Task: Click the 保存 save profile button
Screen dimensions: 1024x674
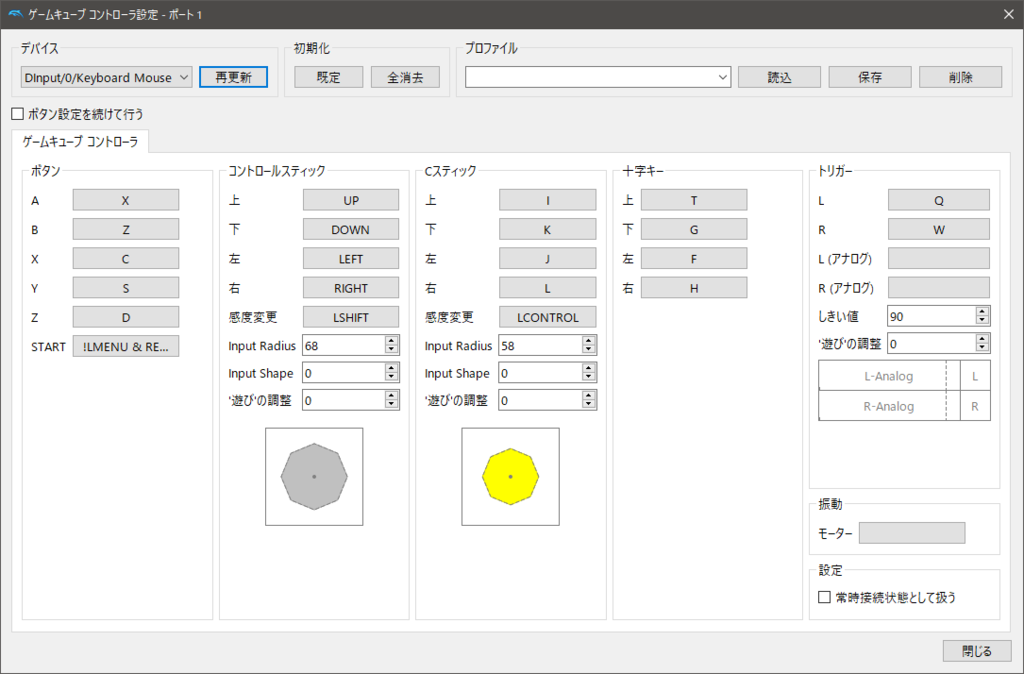Action: (870, 77)
